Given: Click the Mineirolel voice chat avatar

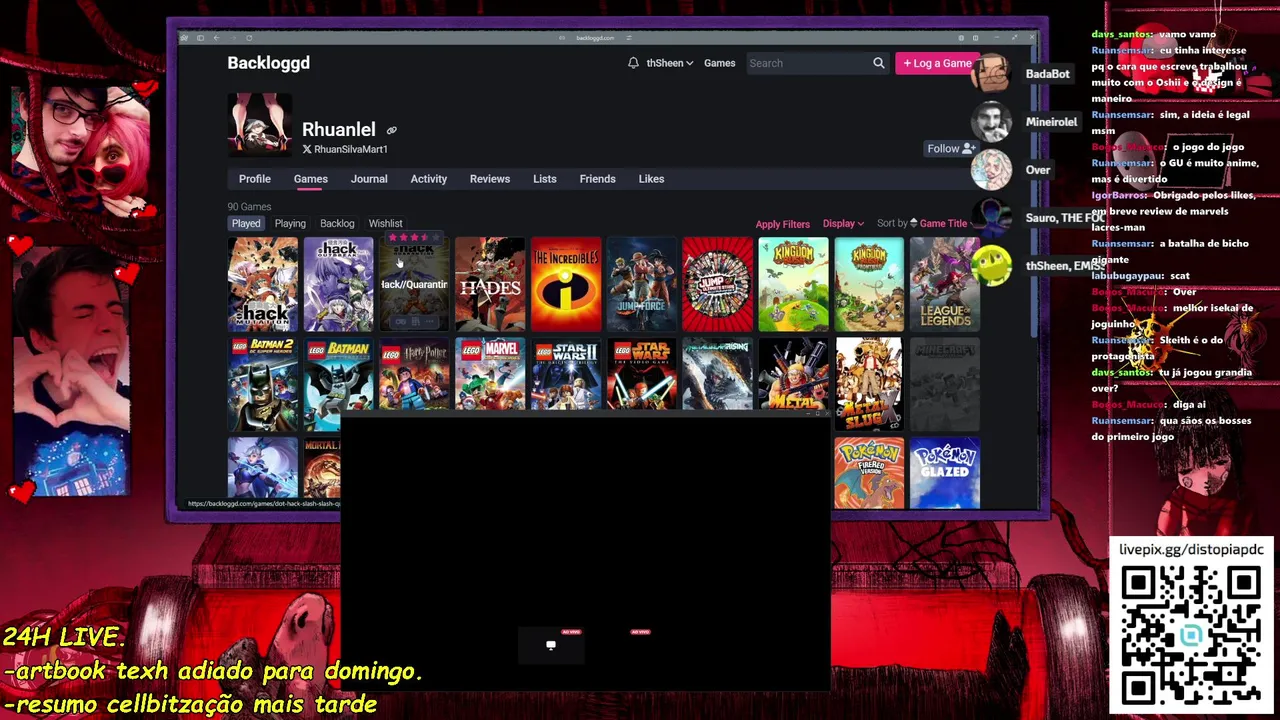Looking at the screenshot, I should coord(991,122).
